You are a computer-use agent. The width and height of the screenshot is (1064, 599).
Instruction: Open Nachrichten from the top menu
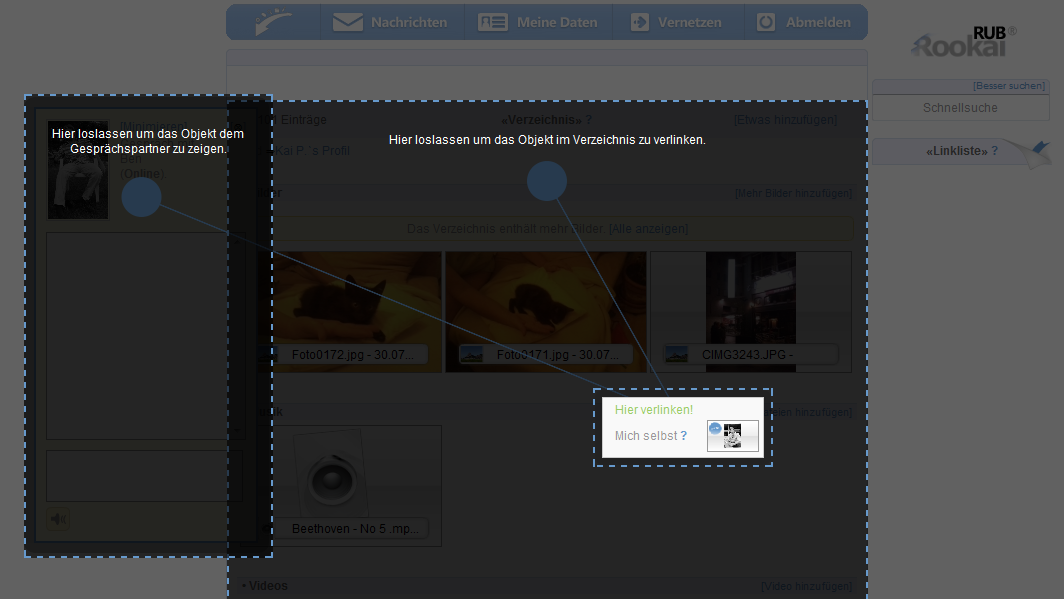(x=391, y=22)
